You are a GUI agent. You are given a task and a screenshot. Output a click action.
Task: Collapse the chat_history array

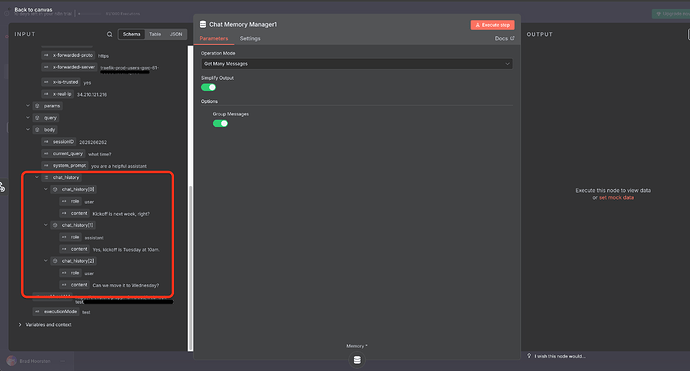[37, 177]
